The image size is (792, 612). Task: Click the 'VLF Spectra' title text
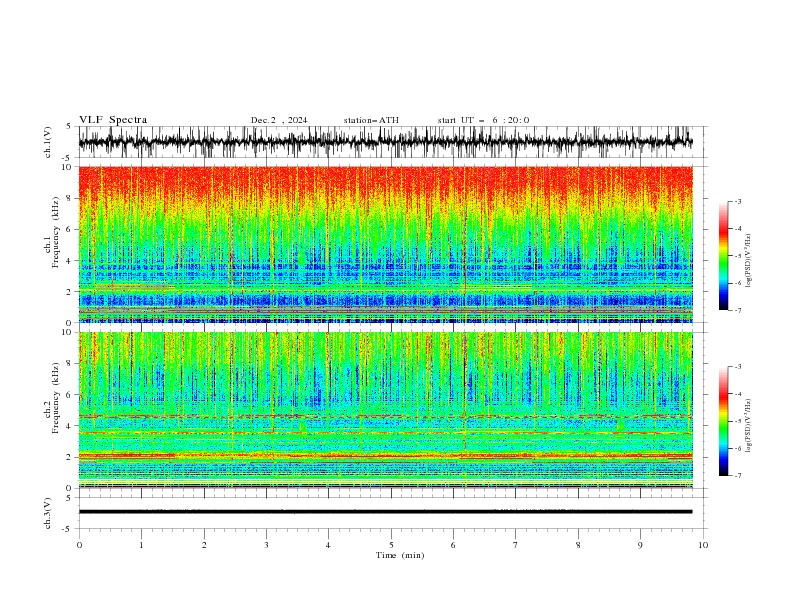point(113,120)
